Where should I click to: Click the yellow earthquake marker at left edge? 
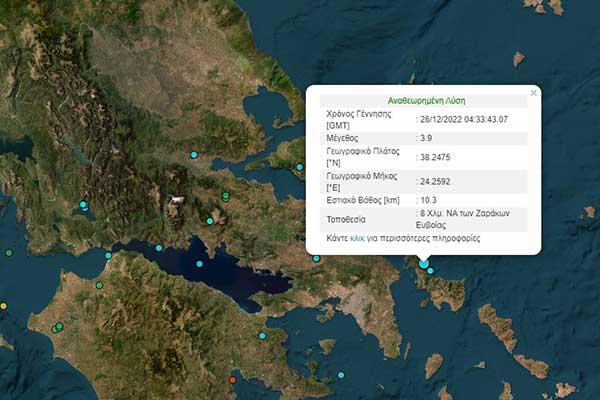pyautogui.click(x=3, y=306)
